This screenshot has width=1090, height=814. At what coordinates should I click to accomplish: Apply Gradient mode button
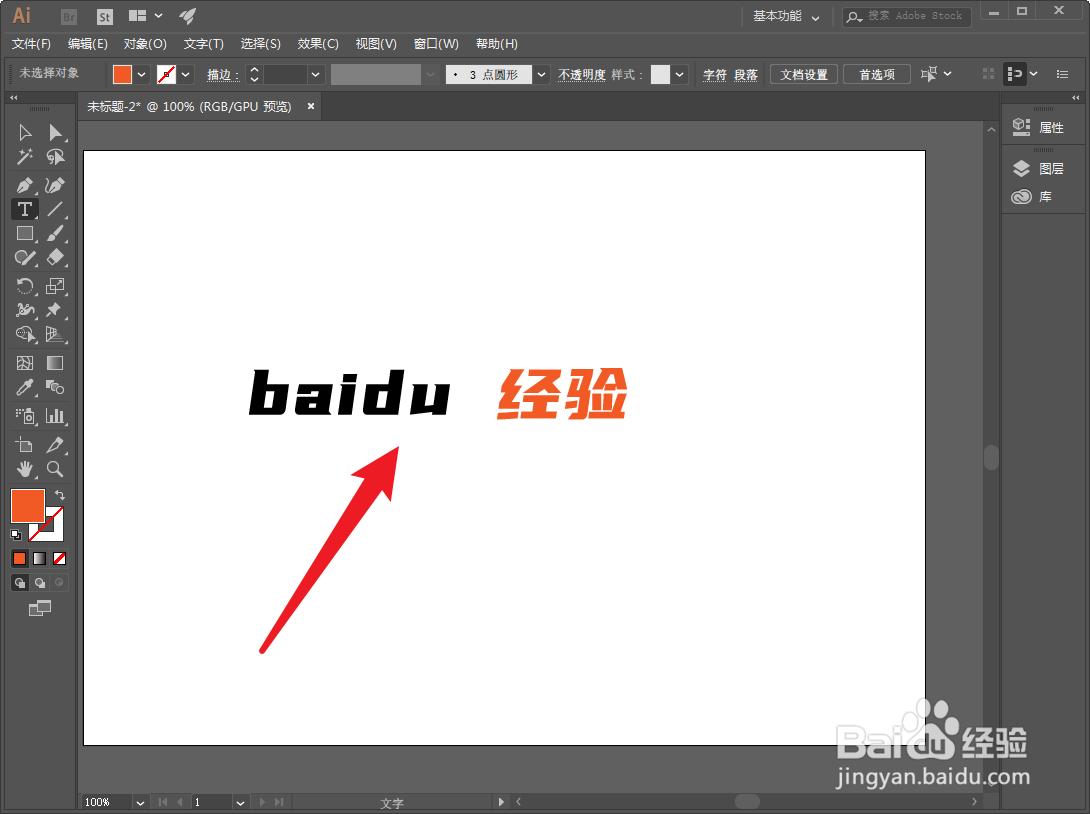(x=40, y=558)
